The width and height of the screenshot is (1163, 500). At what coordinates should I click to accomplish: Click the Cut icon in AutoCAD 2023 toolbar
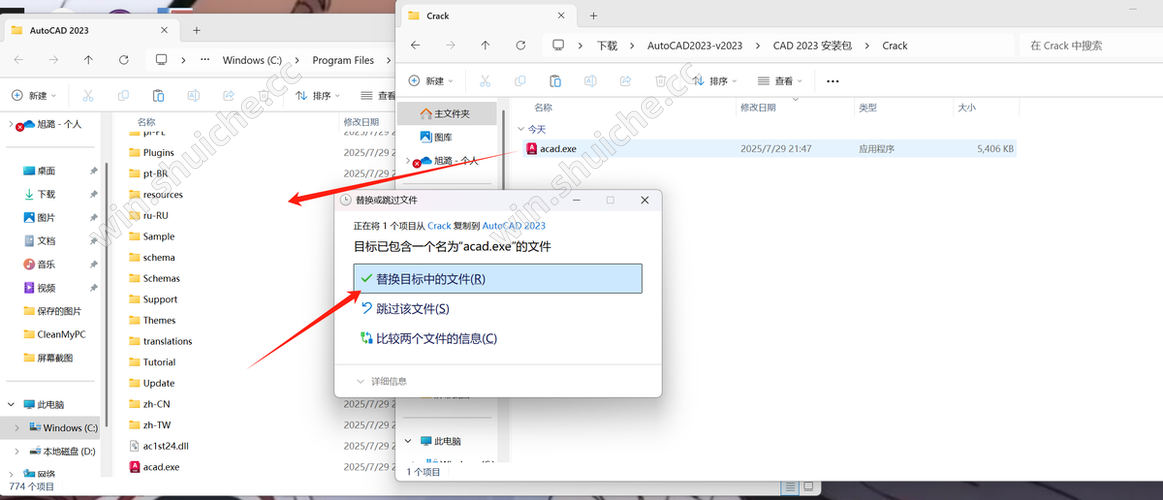pyautogui.click(x=88, y=96)
